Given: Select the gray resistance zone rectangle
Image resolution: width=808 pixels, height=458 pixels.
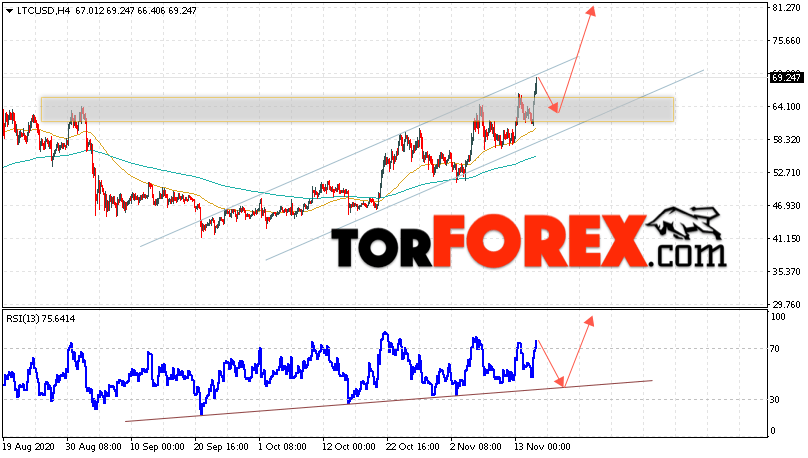Looking at the screenshot, I should tap(357, 109).
